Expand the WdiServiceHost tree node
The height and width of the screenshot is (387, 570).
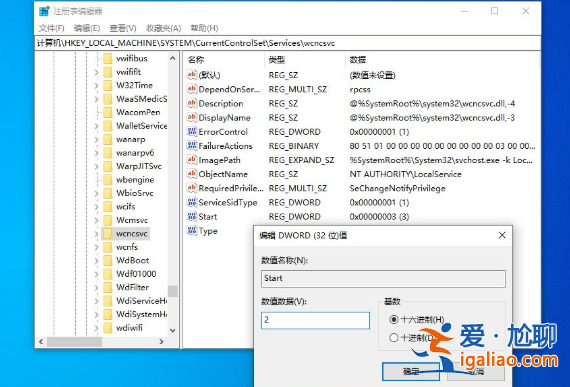tap(96, 301)
